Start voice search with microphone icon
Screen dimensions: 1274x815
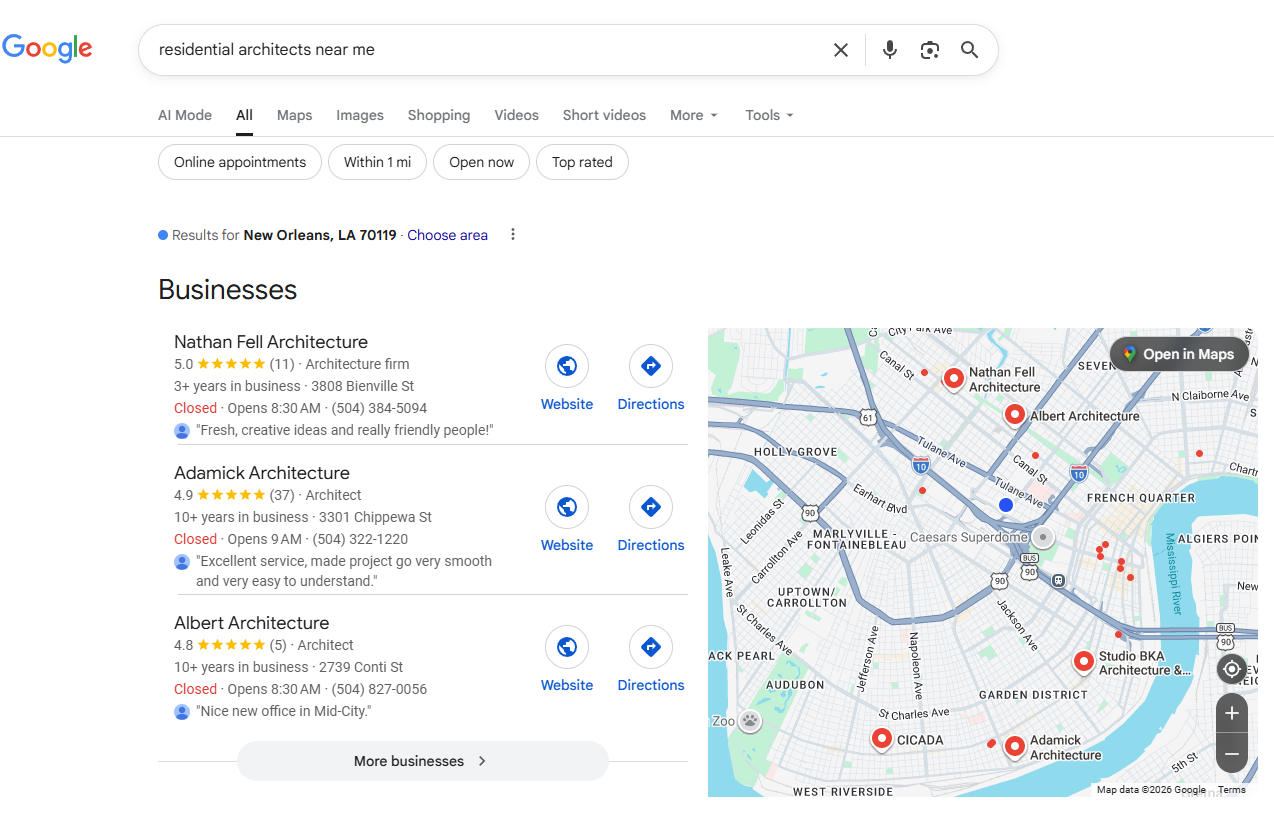coord(889,50)
